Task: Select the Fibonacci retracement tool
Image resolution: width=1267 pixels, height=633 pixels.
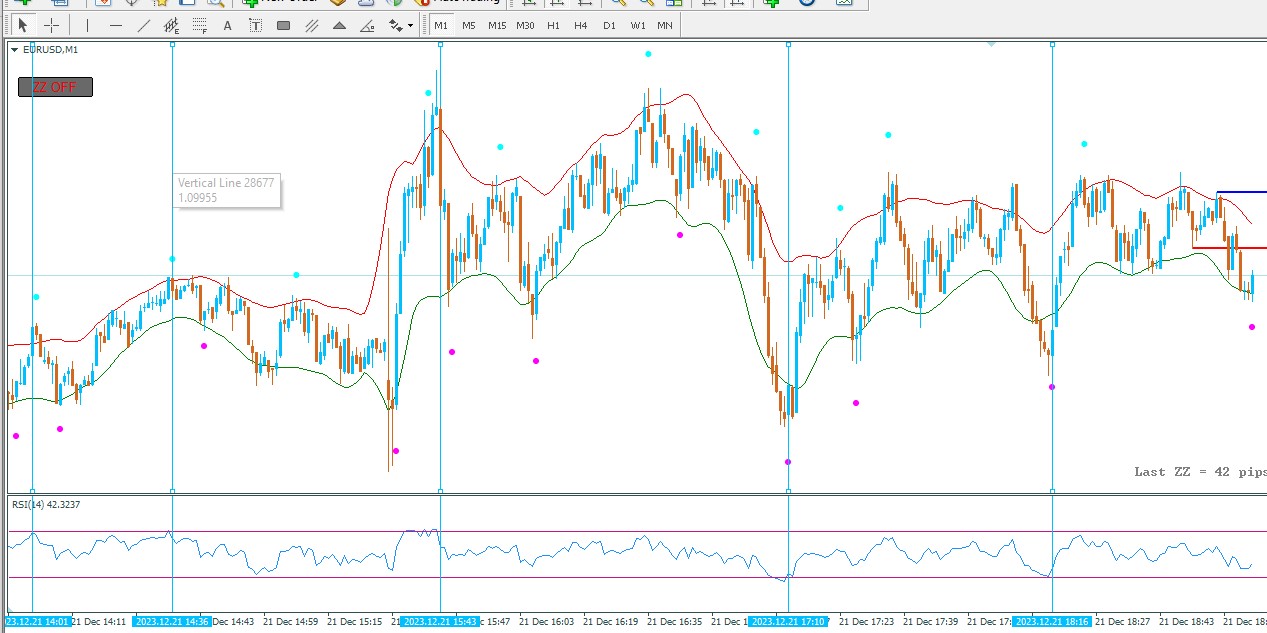Action: click(x=200, y=25)
